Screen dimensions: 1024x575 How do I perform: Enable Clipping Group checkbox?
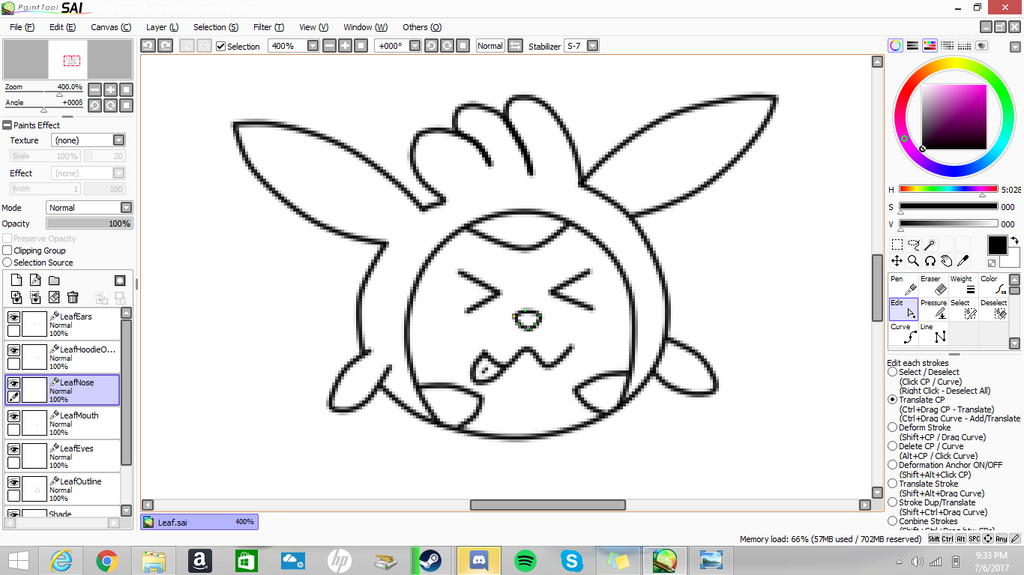point(7,250)
